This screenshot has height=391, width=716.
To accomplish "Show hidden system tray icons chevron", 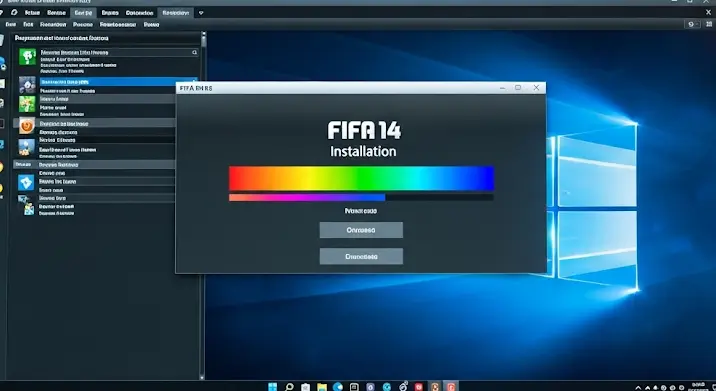I will tap(638, 388).
